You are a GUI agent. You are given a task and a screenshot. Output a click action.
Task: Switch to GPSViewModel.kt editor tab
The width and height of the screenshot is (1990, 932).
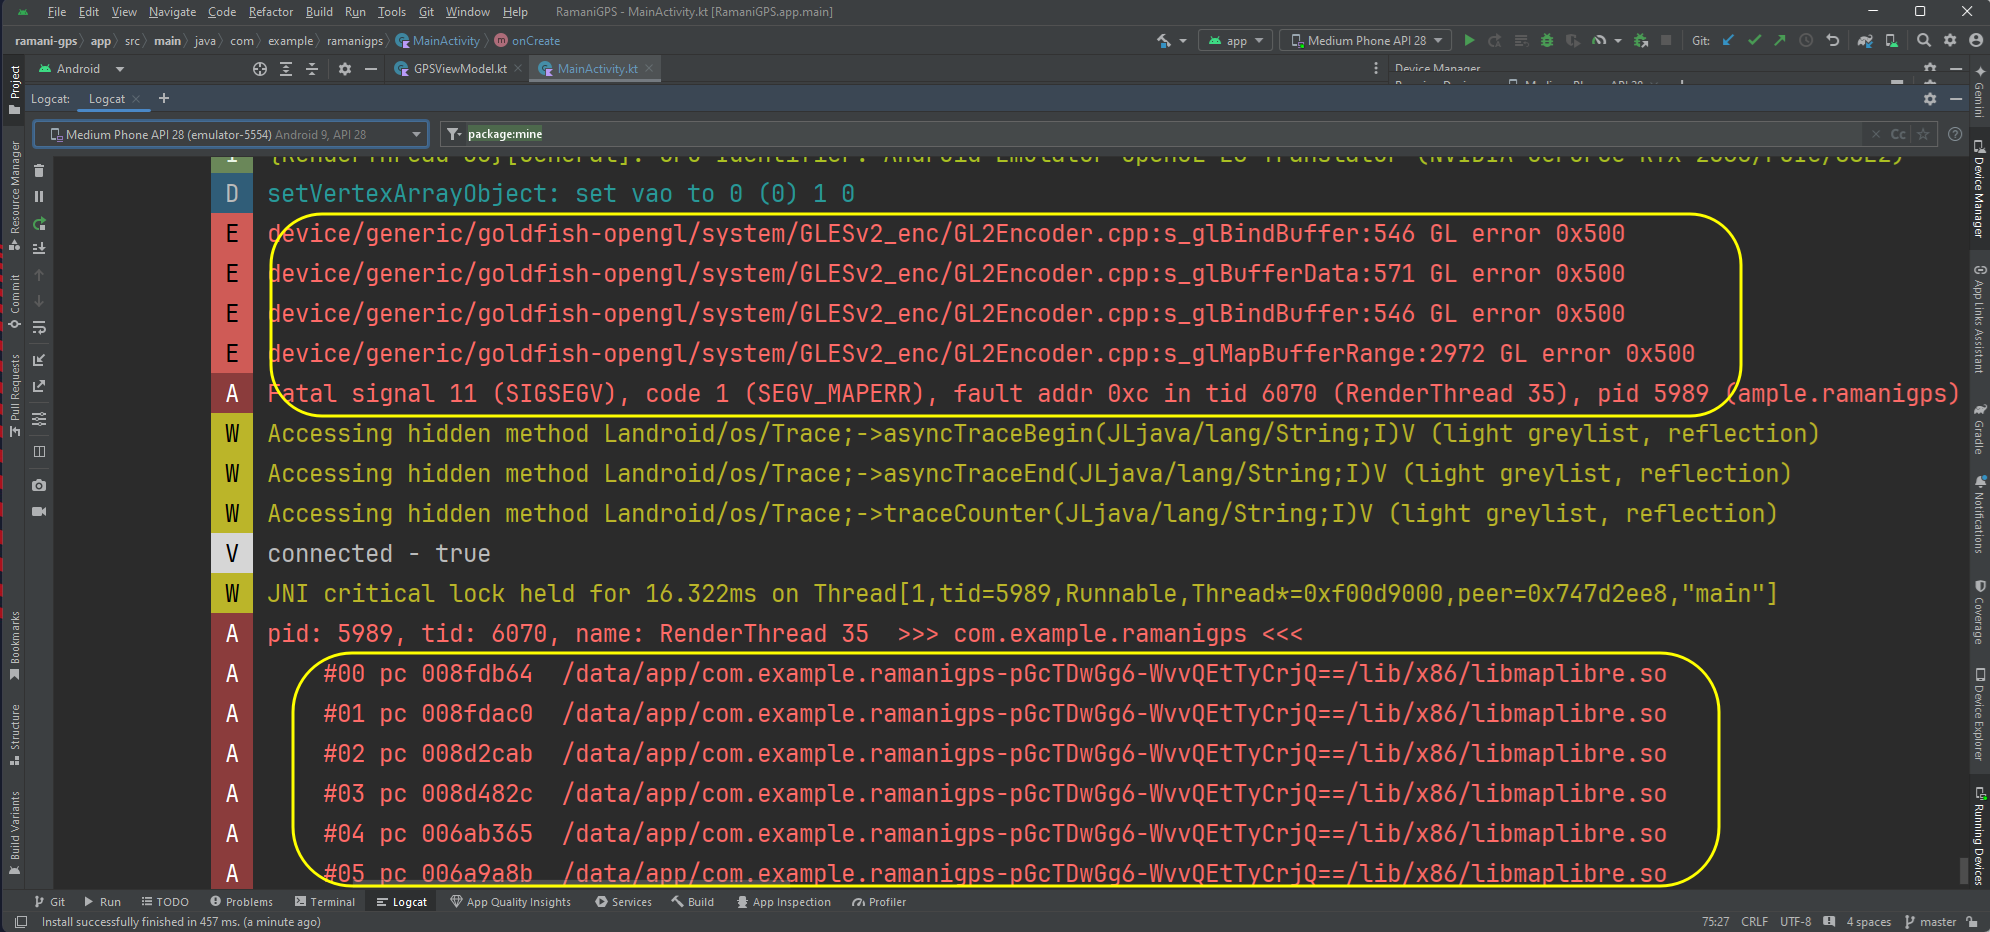(459, 69)
